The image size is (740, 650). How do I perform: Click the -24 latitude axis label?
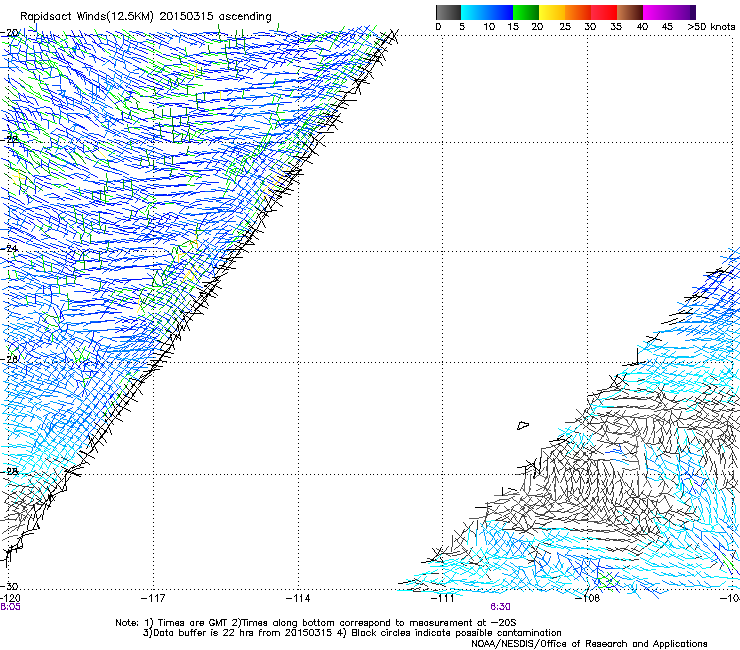(10, 249)
